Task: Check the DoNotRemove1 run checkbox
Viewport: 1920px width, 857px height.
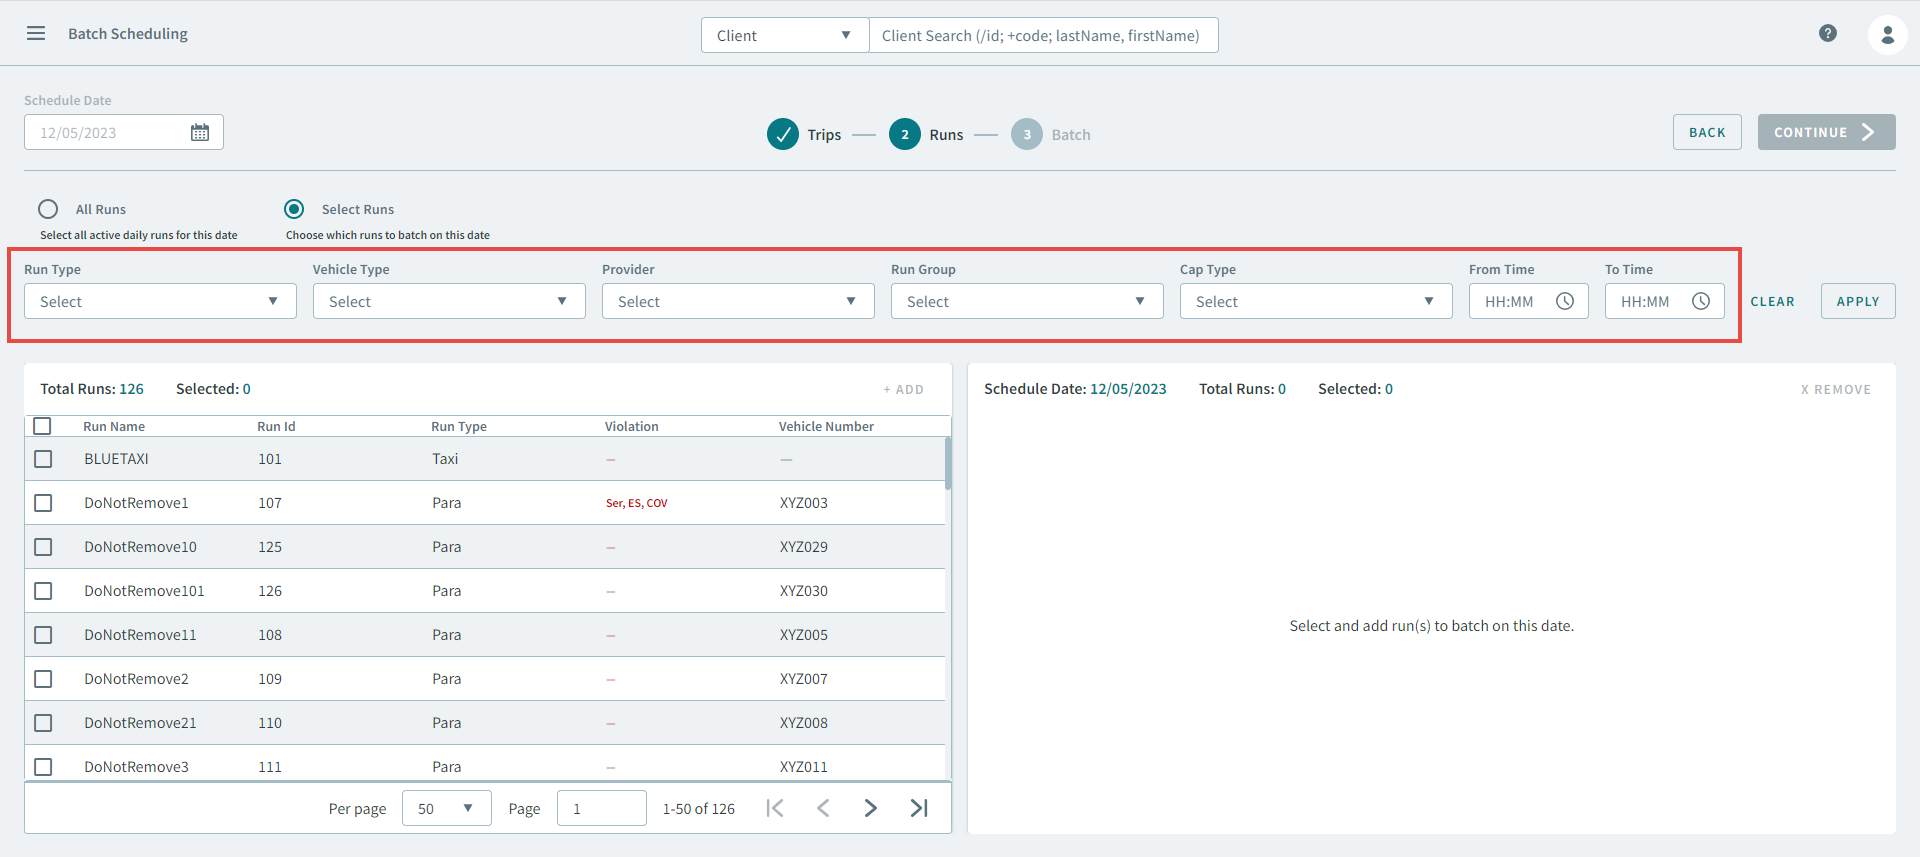Action: tap(43, 503)
